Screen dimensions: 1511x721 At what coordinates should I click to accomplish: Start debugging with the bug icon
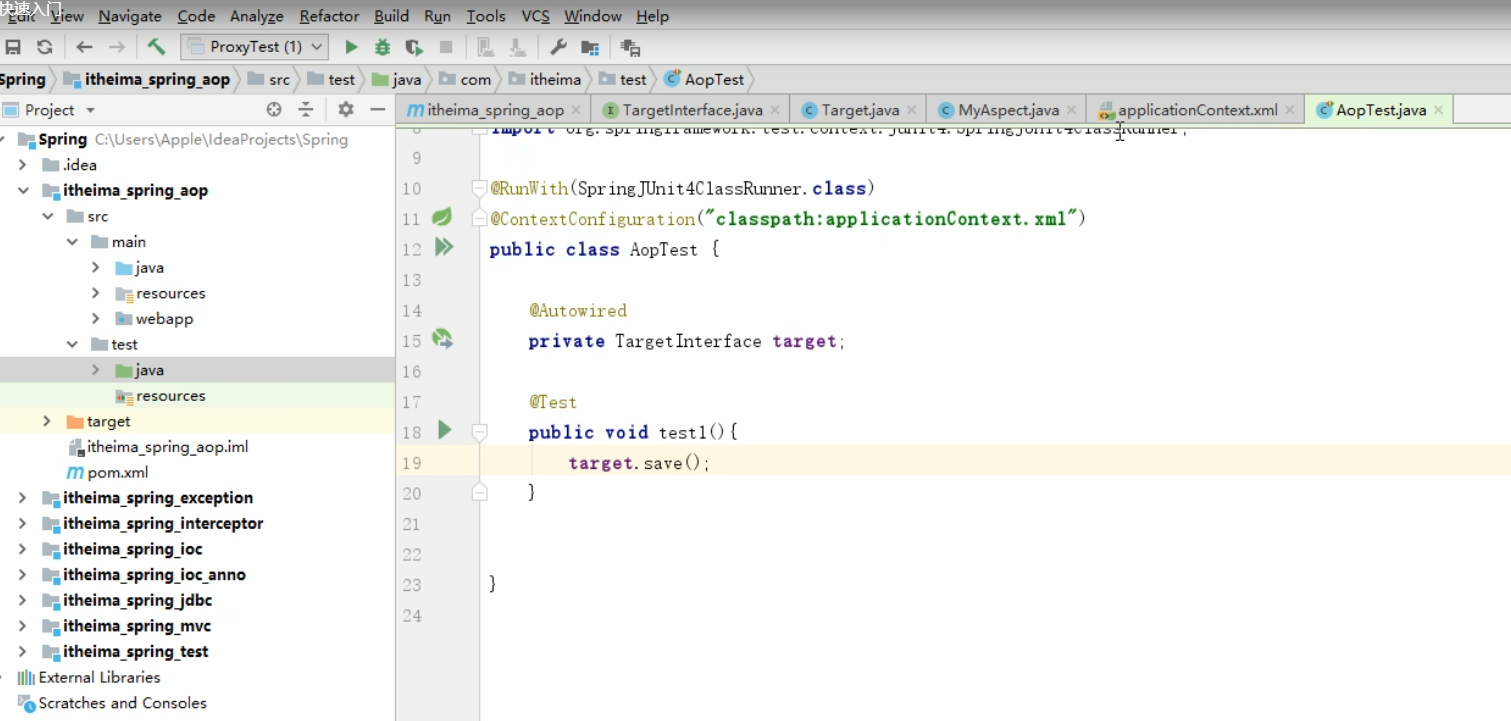point(382,47)
